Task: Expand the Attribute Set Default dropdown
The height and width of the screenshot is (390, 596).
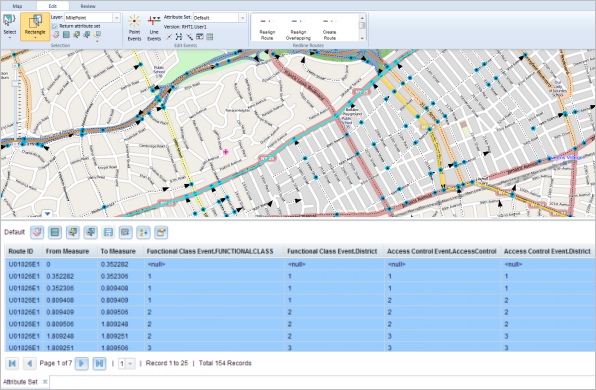Action: [x=243, y=18]
